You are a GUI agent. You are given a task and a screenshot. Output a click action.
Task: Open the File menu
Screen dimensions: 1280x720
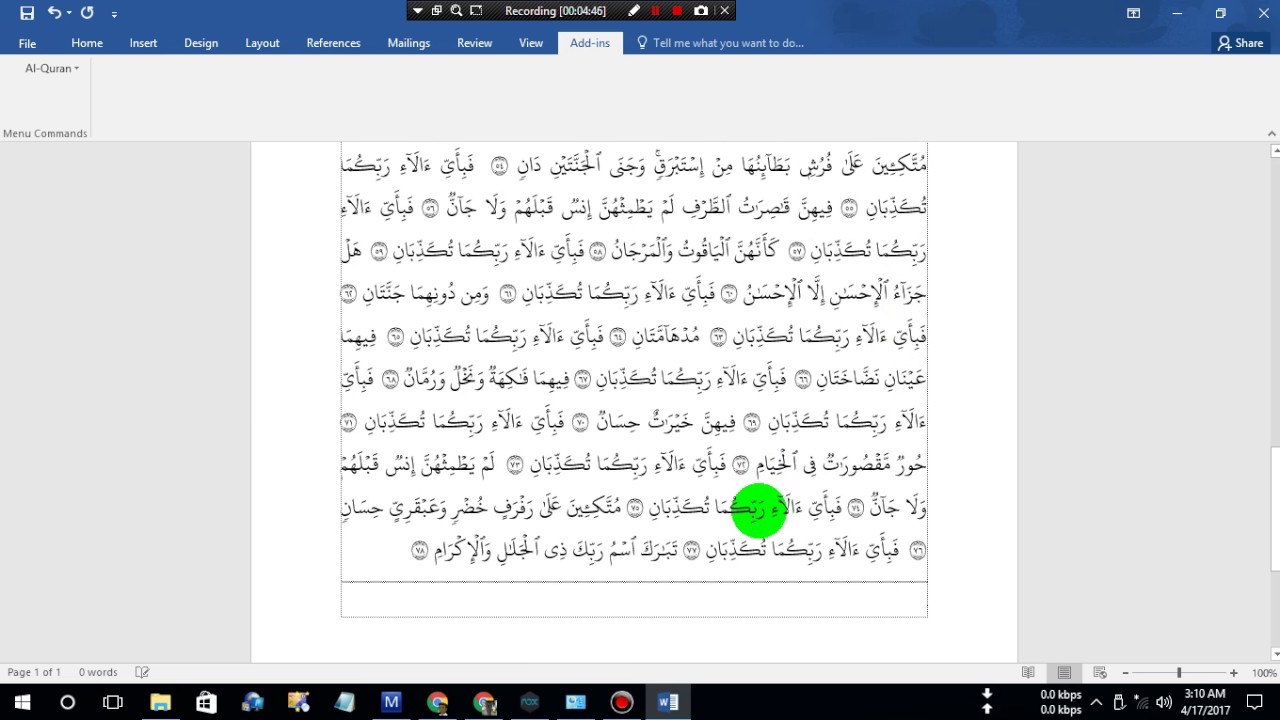[x=27, y=43]
